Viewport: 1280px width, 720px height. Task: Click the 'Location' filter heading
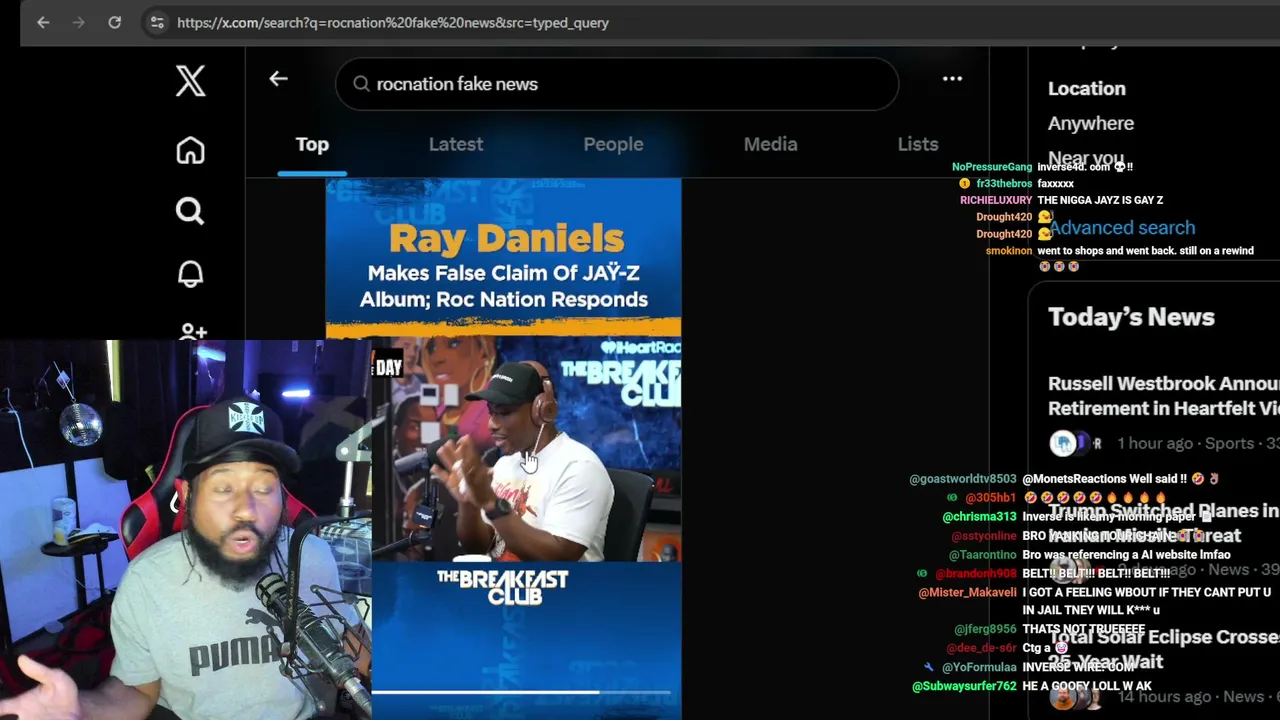[1087, 88]
